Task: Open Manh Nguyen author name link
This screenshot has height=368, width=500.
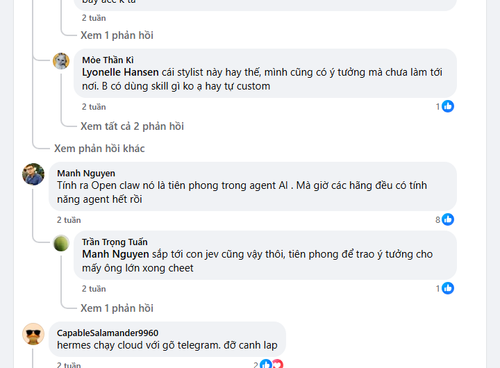Action: coord(86,173)
